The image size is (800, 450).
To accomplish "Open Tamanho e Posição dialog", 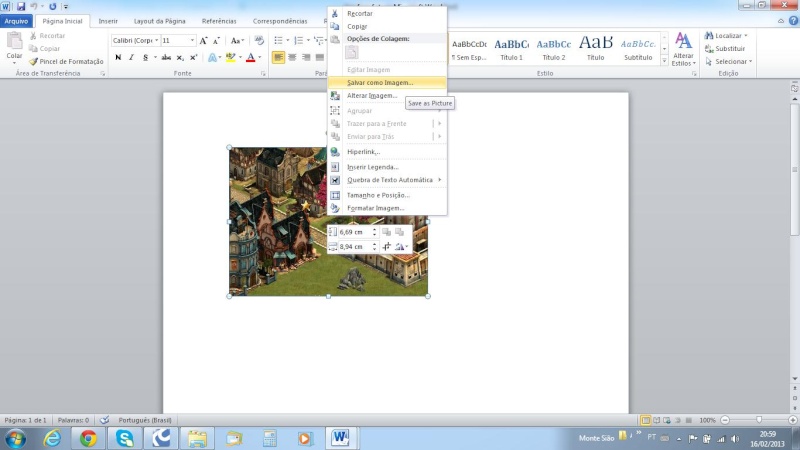I will pyautogui.click(x=387, y=195).
